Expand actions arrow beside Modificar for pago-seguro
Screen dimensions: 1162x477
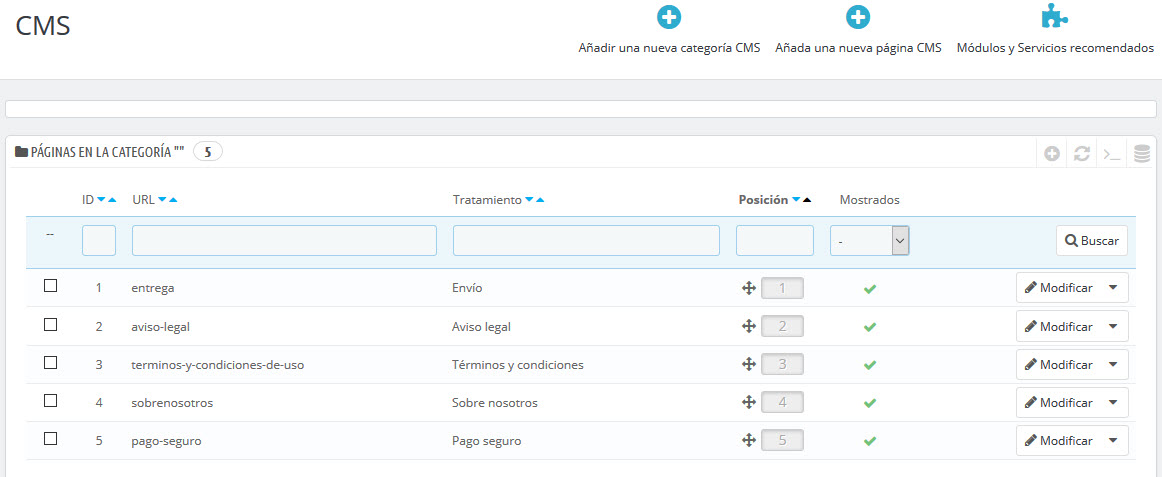point(1113,441)
